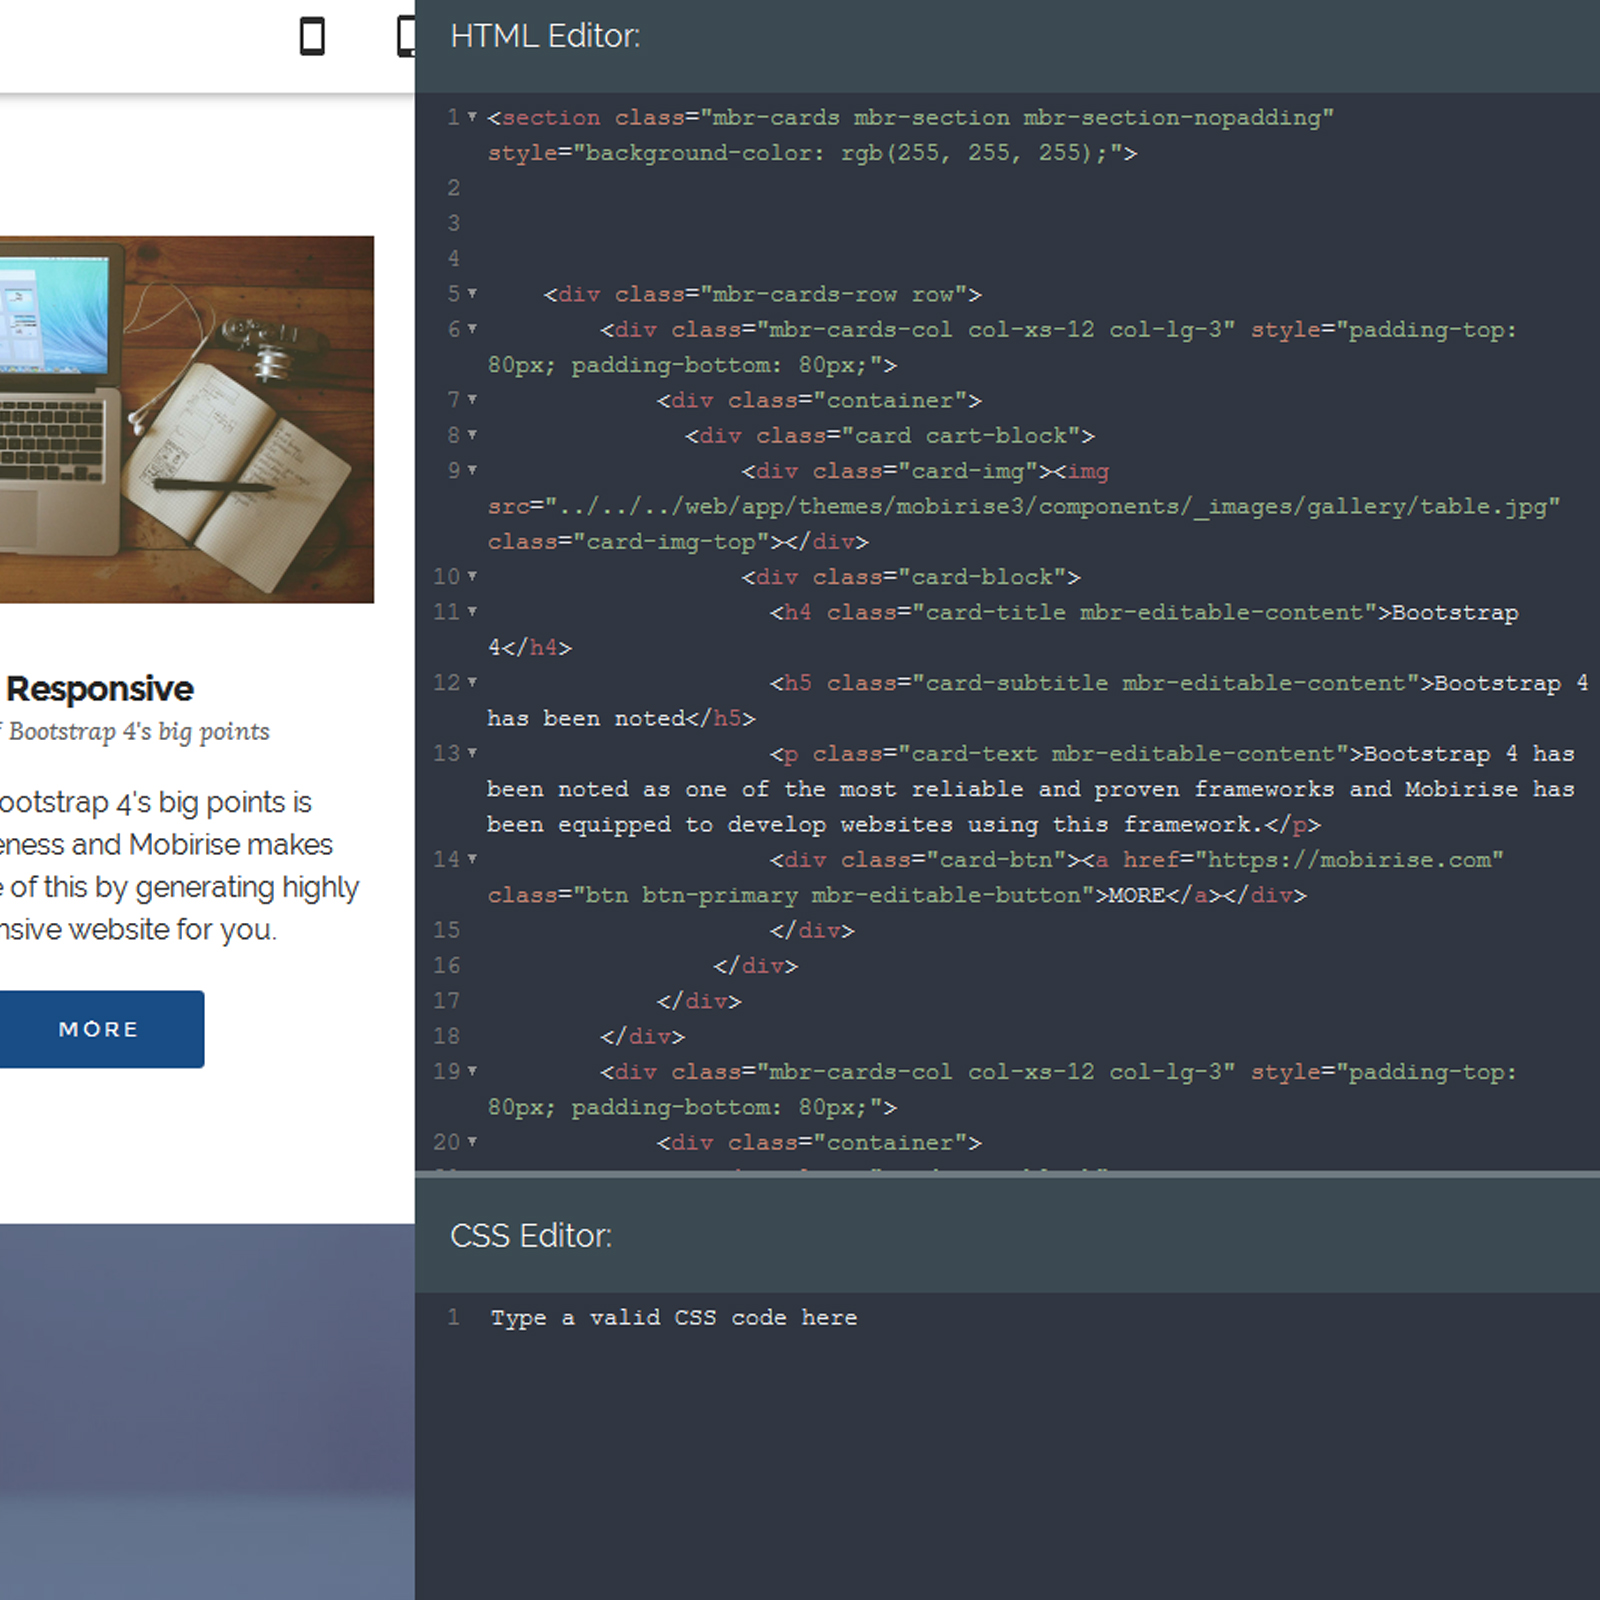1600x1600 pixels.
Task: Click the MORE button in the page preview
Action: (100, 1029)
